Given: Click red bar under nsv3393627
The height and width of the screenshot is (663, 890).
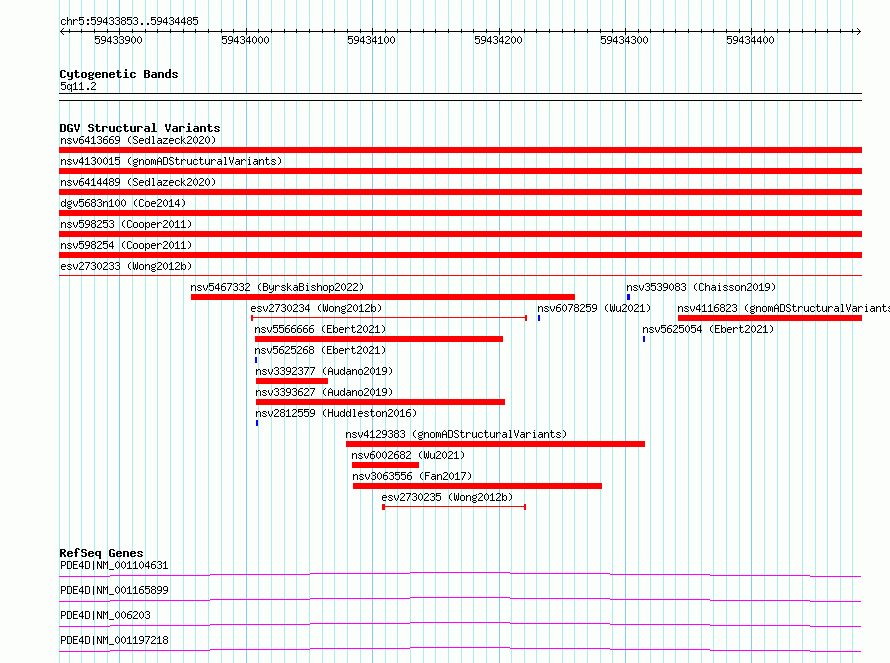Looking at the screenshot, I should [x=380, y=402].
